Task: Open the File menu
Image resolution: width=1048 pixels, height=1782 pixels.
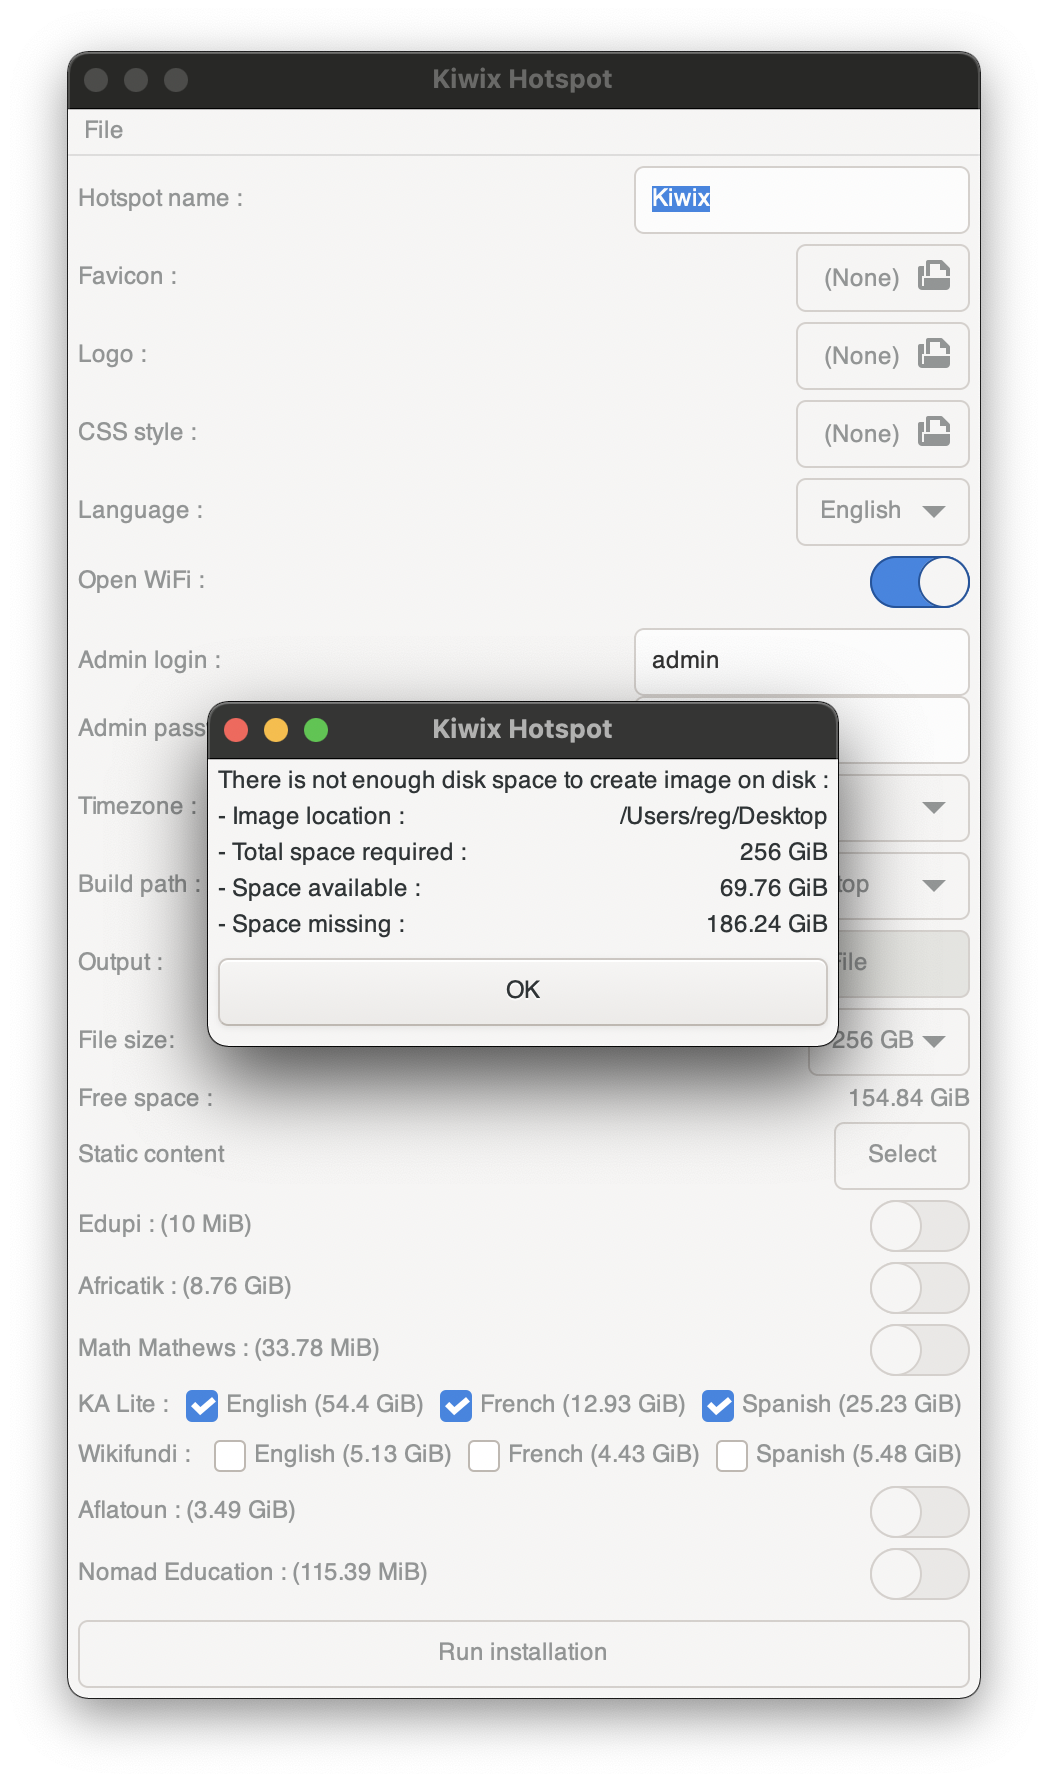Action: [x=104, y=130]
